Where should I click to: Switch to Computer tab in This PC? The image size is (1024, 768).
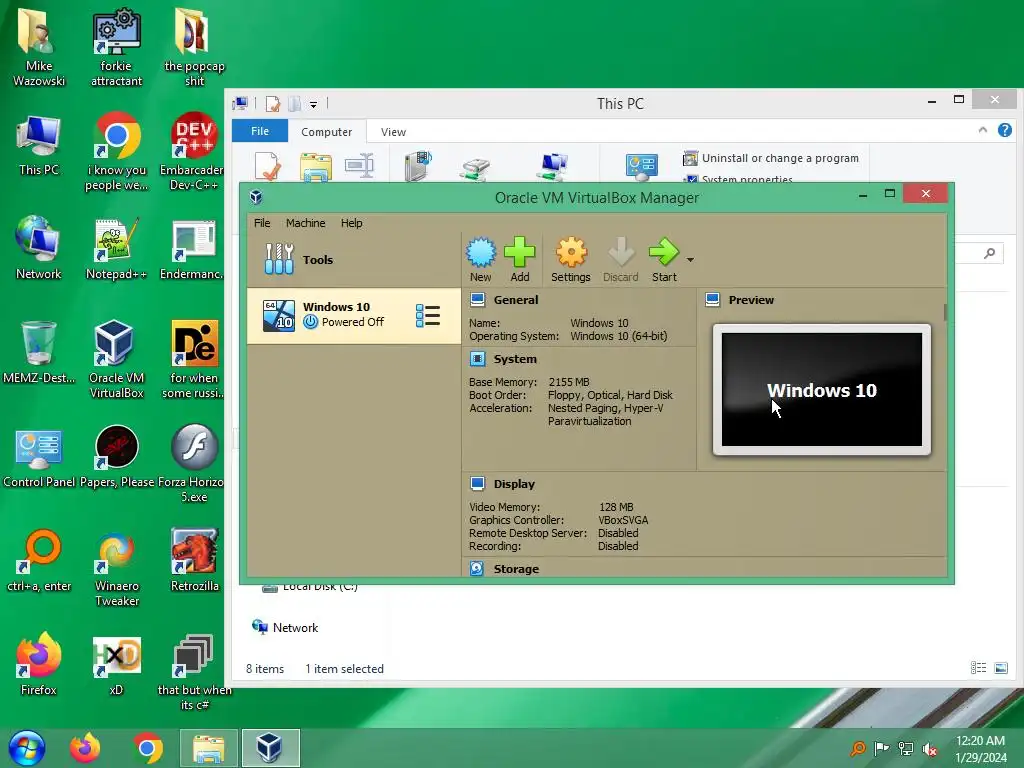pos(327,131)
